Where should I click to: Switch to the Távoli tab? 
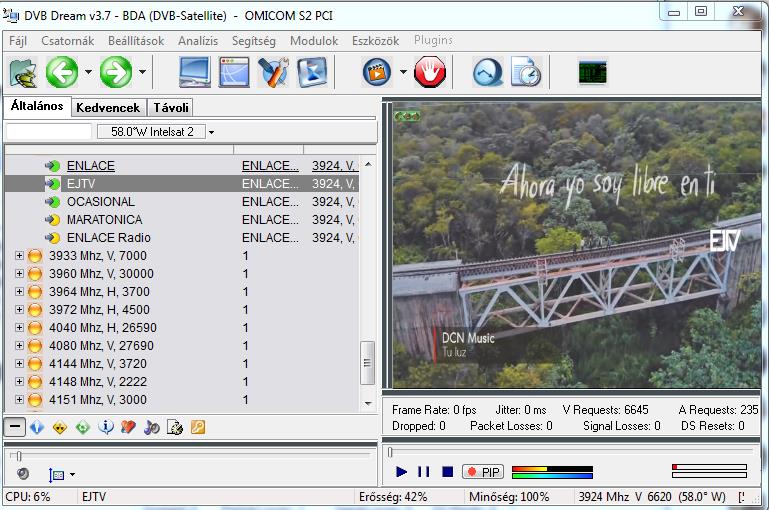coord(171,107)
